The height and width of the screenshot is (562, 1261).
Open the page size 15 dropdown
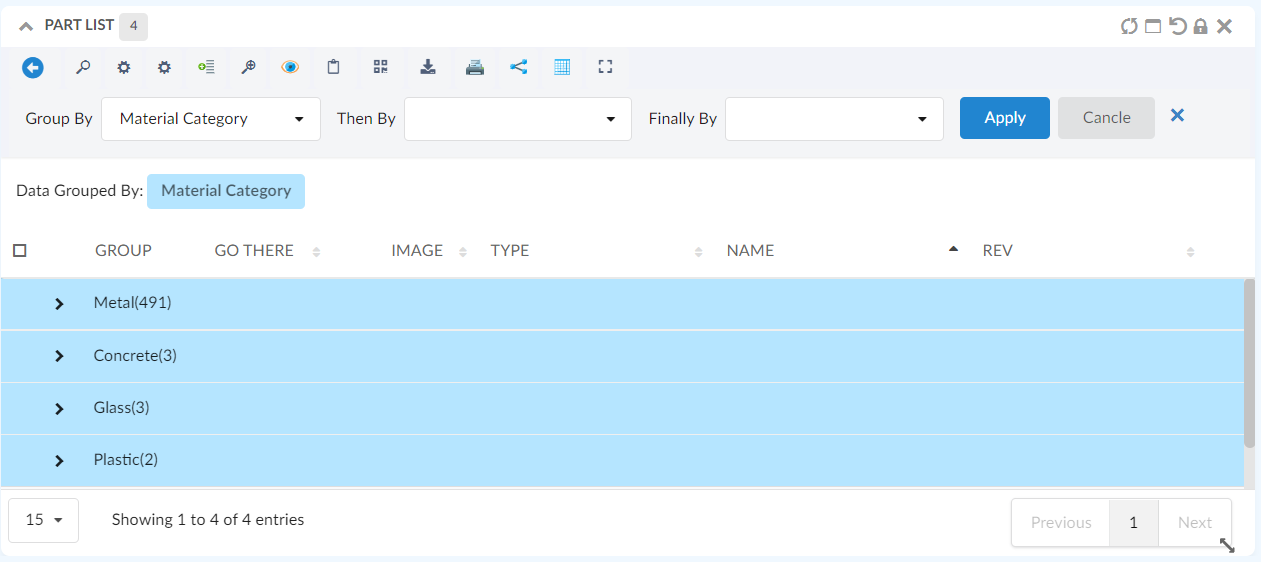(x=43, y=521)
